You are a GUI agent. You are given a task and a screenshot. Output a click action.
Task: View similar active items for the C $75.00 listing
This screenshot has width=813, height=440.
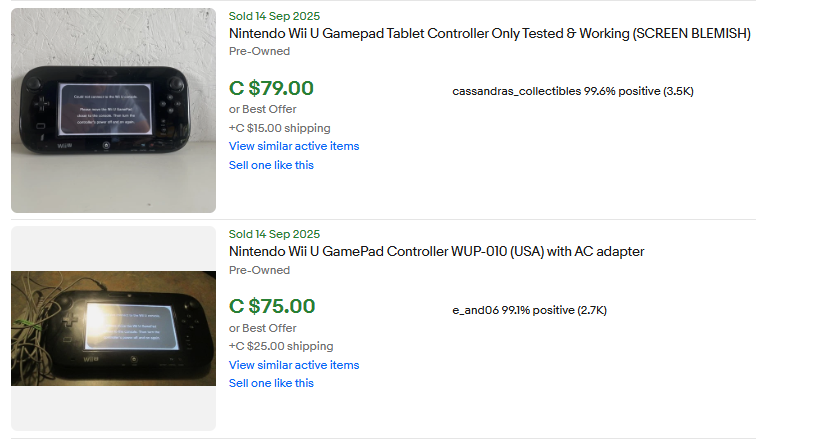click(x=294, y=365)
